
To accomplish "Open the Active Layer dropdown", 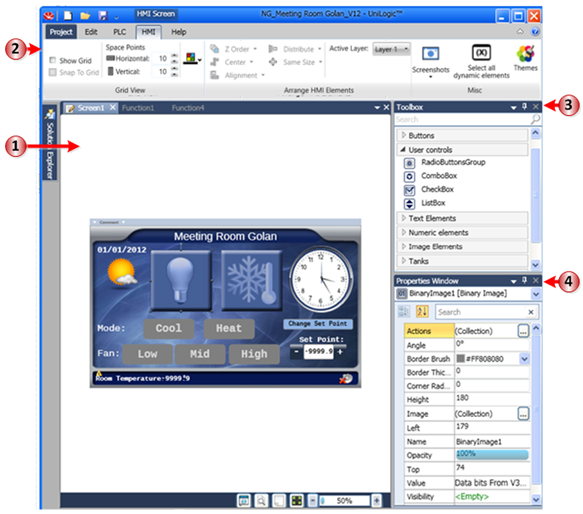I will [392, 49].
